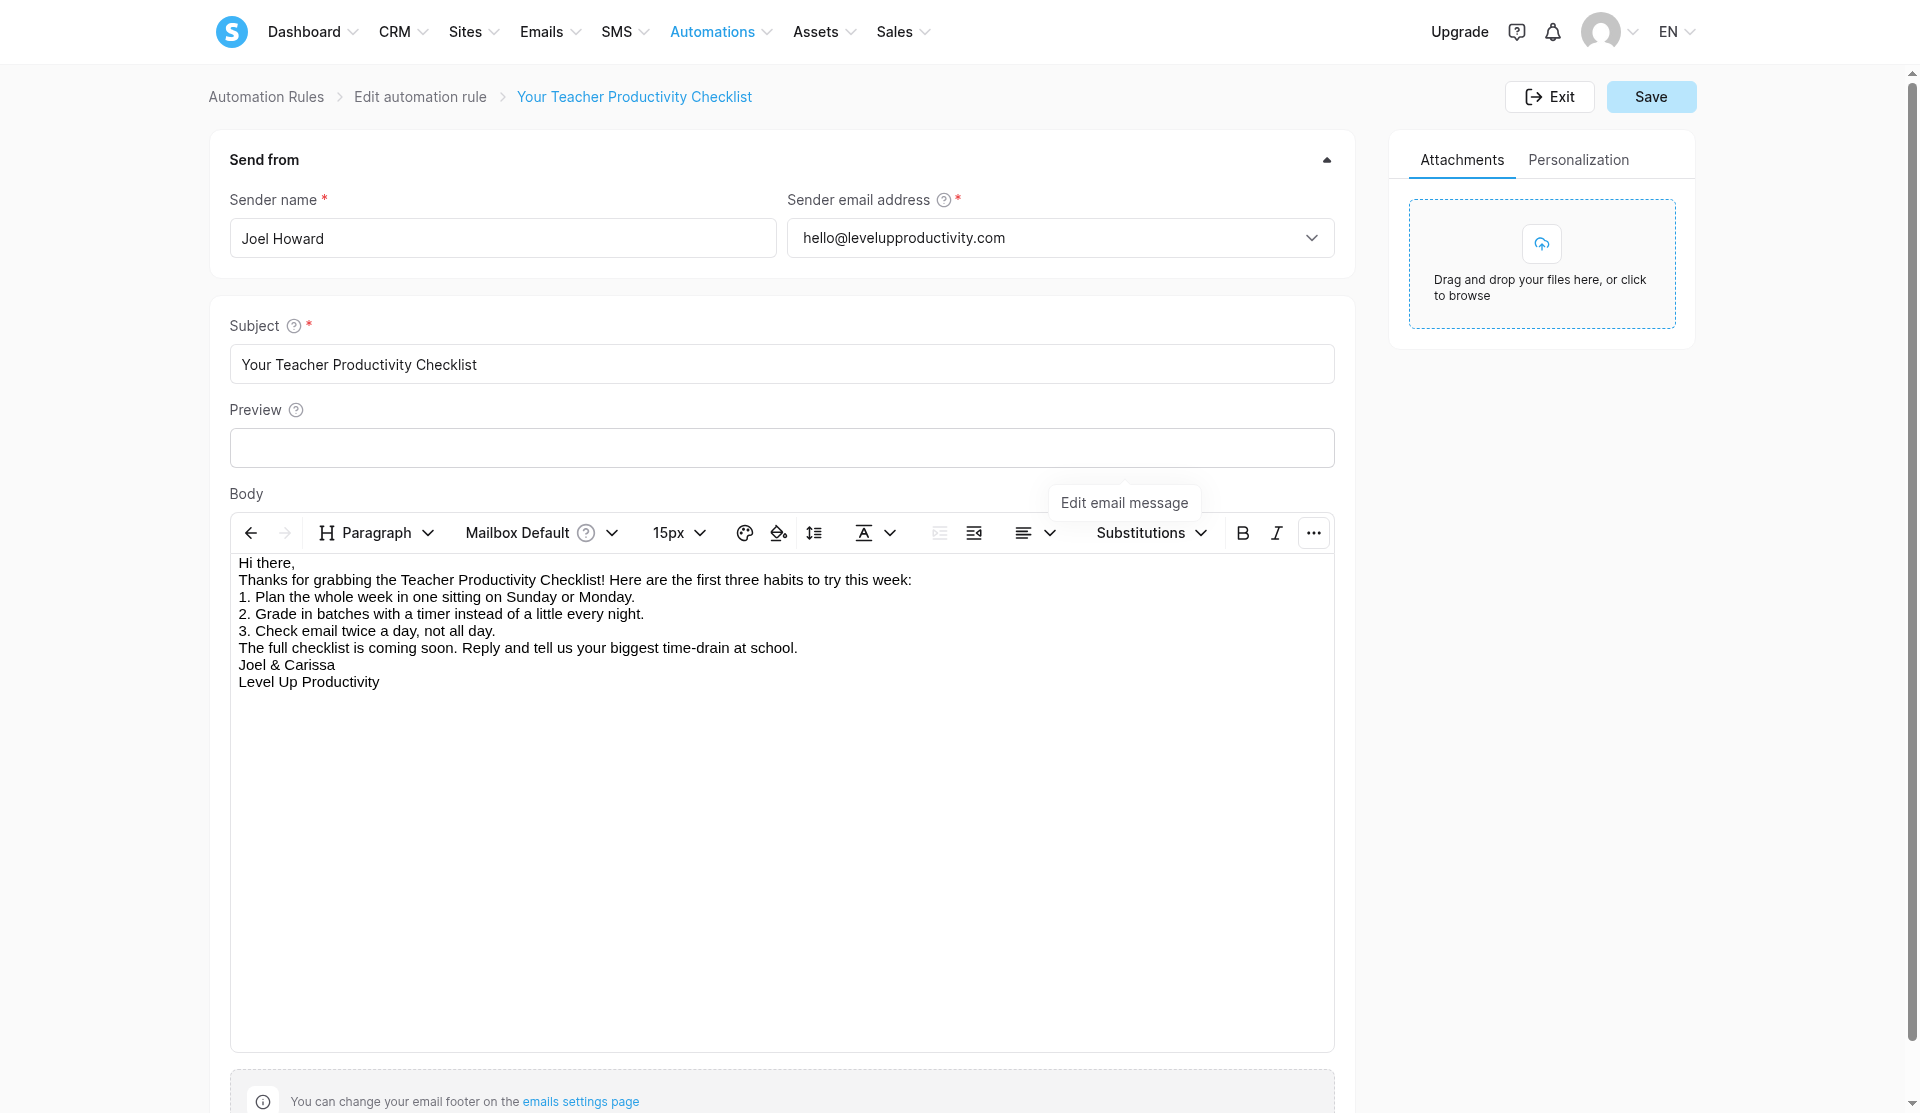Click the Upgrade link in header
Screen dimensions: 1920x1113
point(1459,32)
